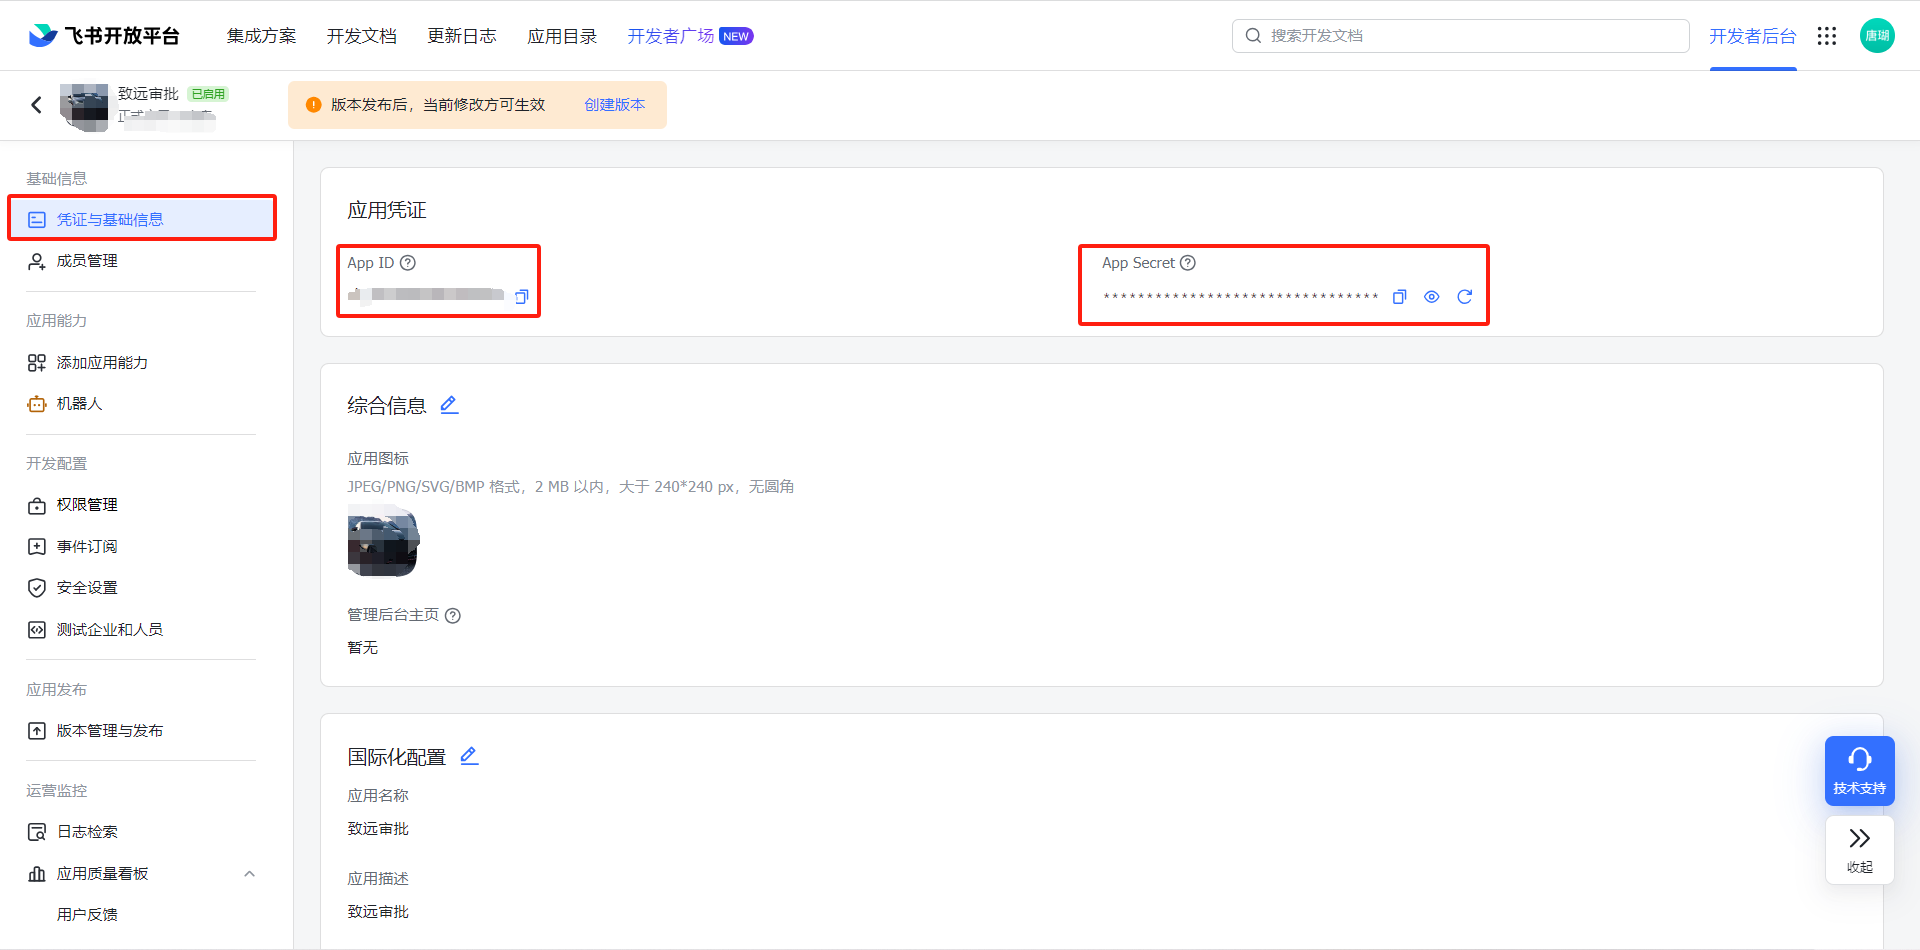Open 技术支持 support widget
The image size is (1920, 950).
1860,771
